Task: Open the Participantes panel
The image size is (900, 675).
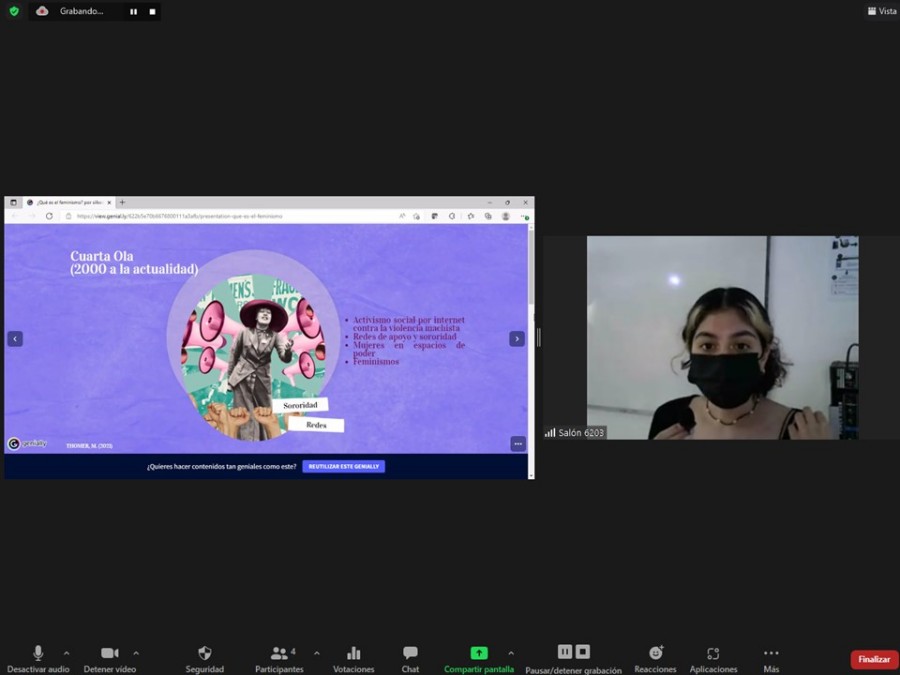Action: pos(280,659)
